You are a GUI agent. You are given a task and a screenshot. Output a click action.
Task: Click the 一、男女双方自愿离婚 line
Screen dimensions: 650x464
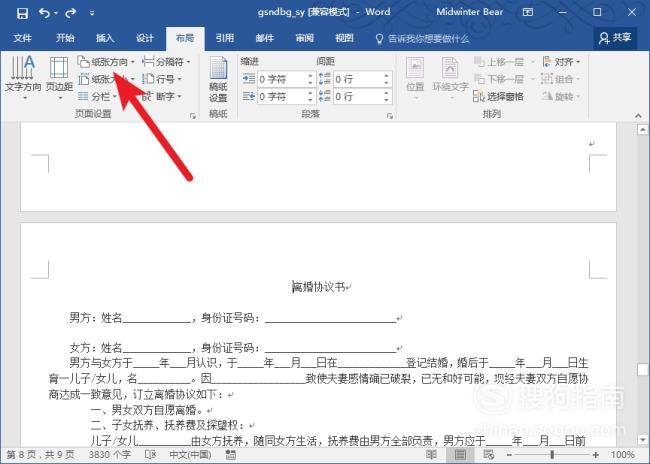tap(151, 410)
